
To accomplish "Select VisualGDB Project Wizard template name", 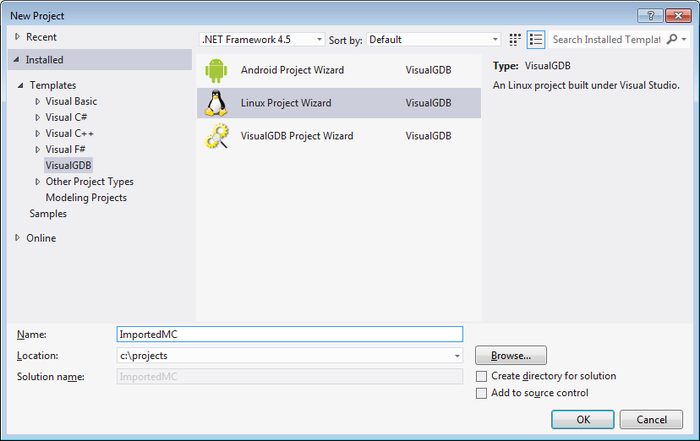I will 297,136.
